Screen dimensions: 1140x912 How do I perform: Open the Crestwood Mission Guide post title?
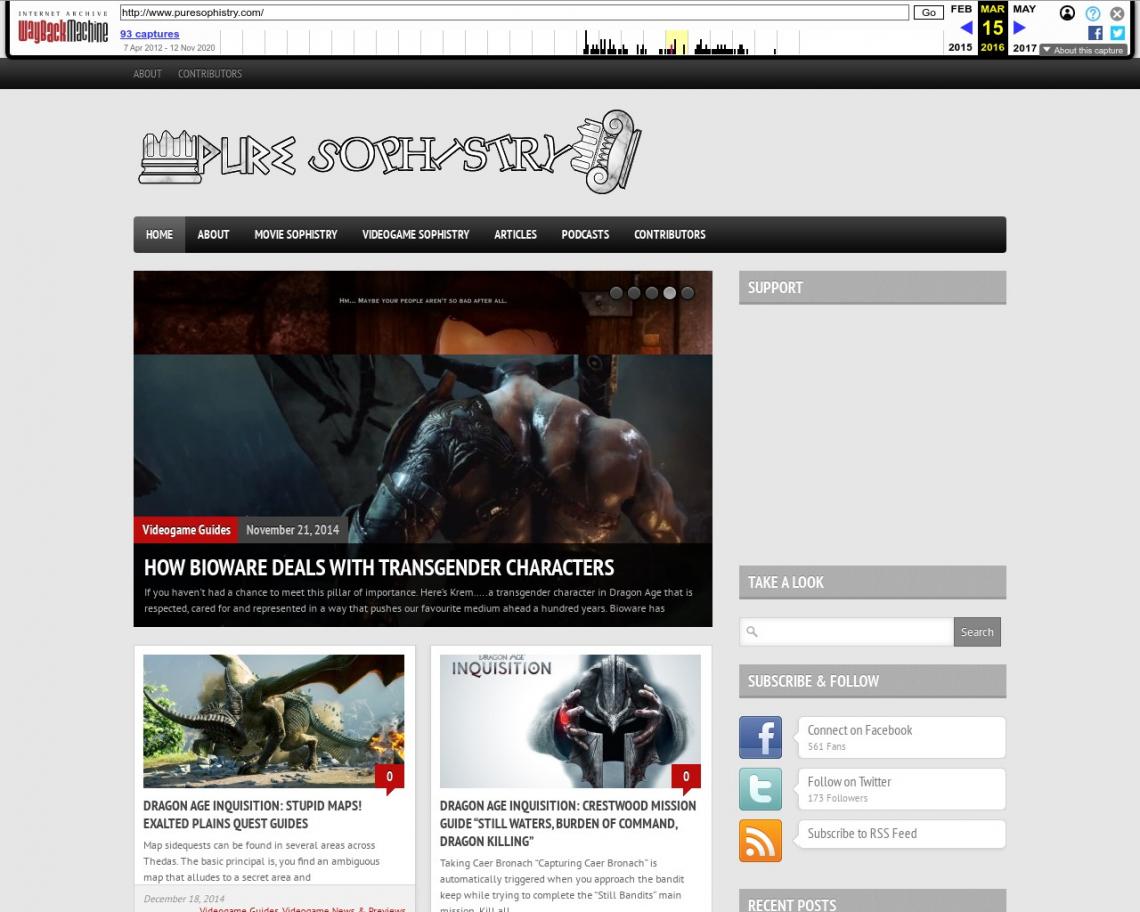[x=568, y=823]
